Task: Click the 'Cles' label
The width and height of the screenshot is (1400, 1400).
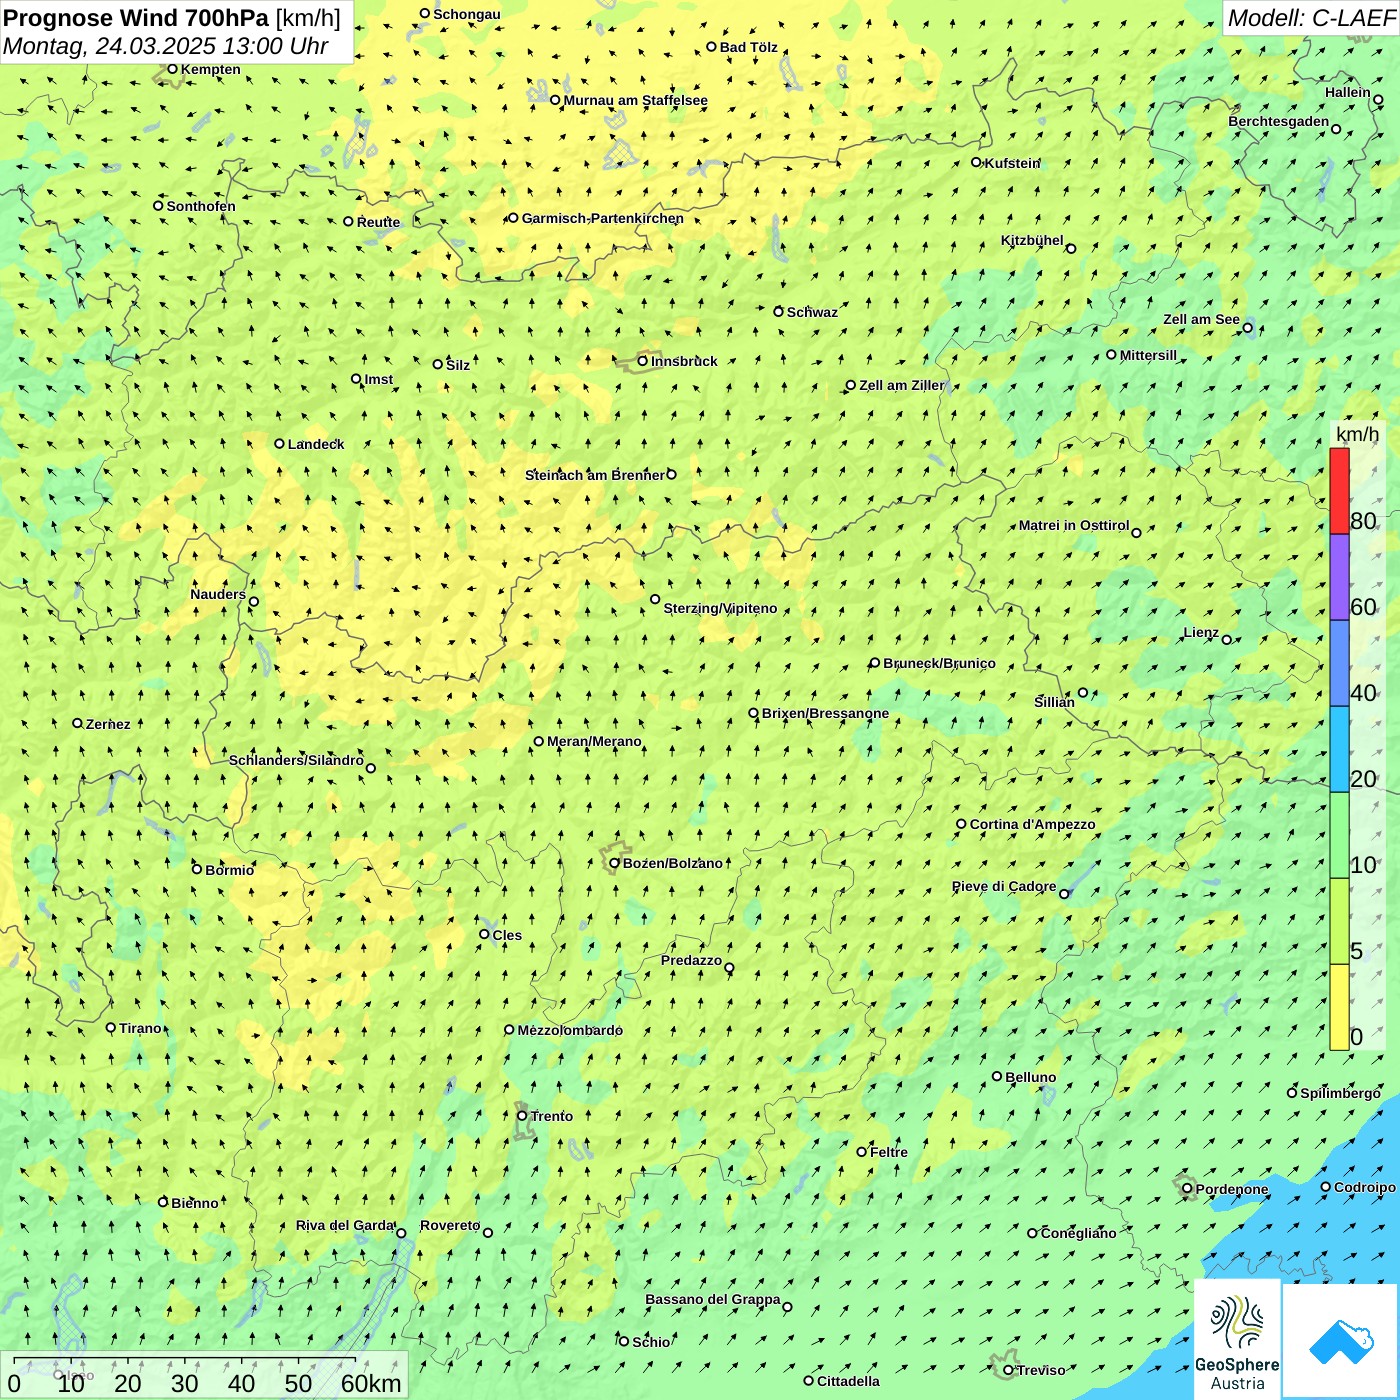Action: tap(507, 935)
